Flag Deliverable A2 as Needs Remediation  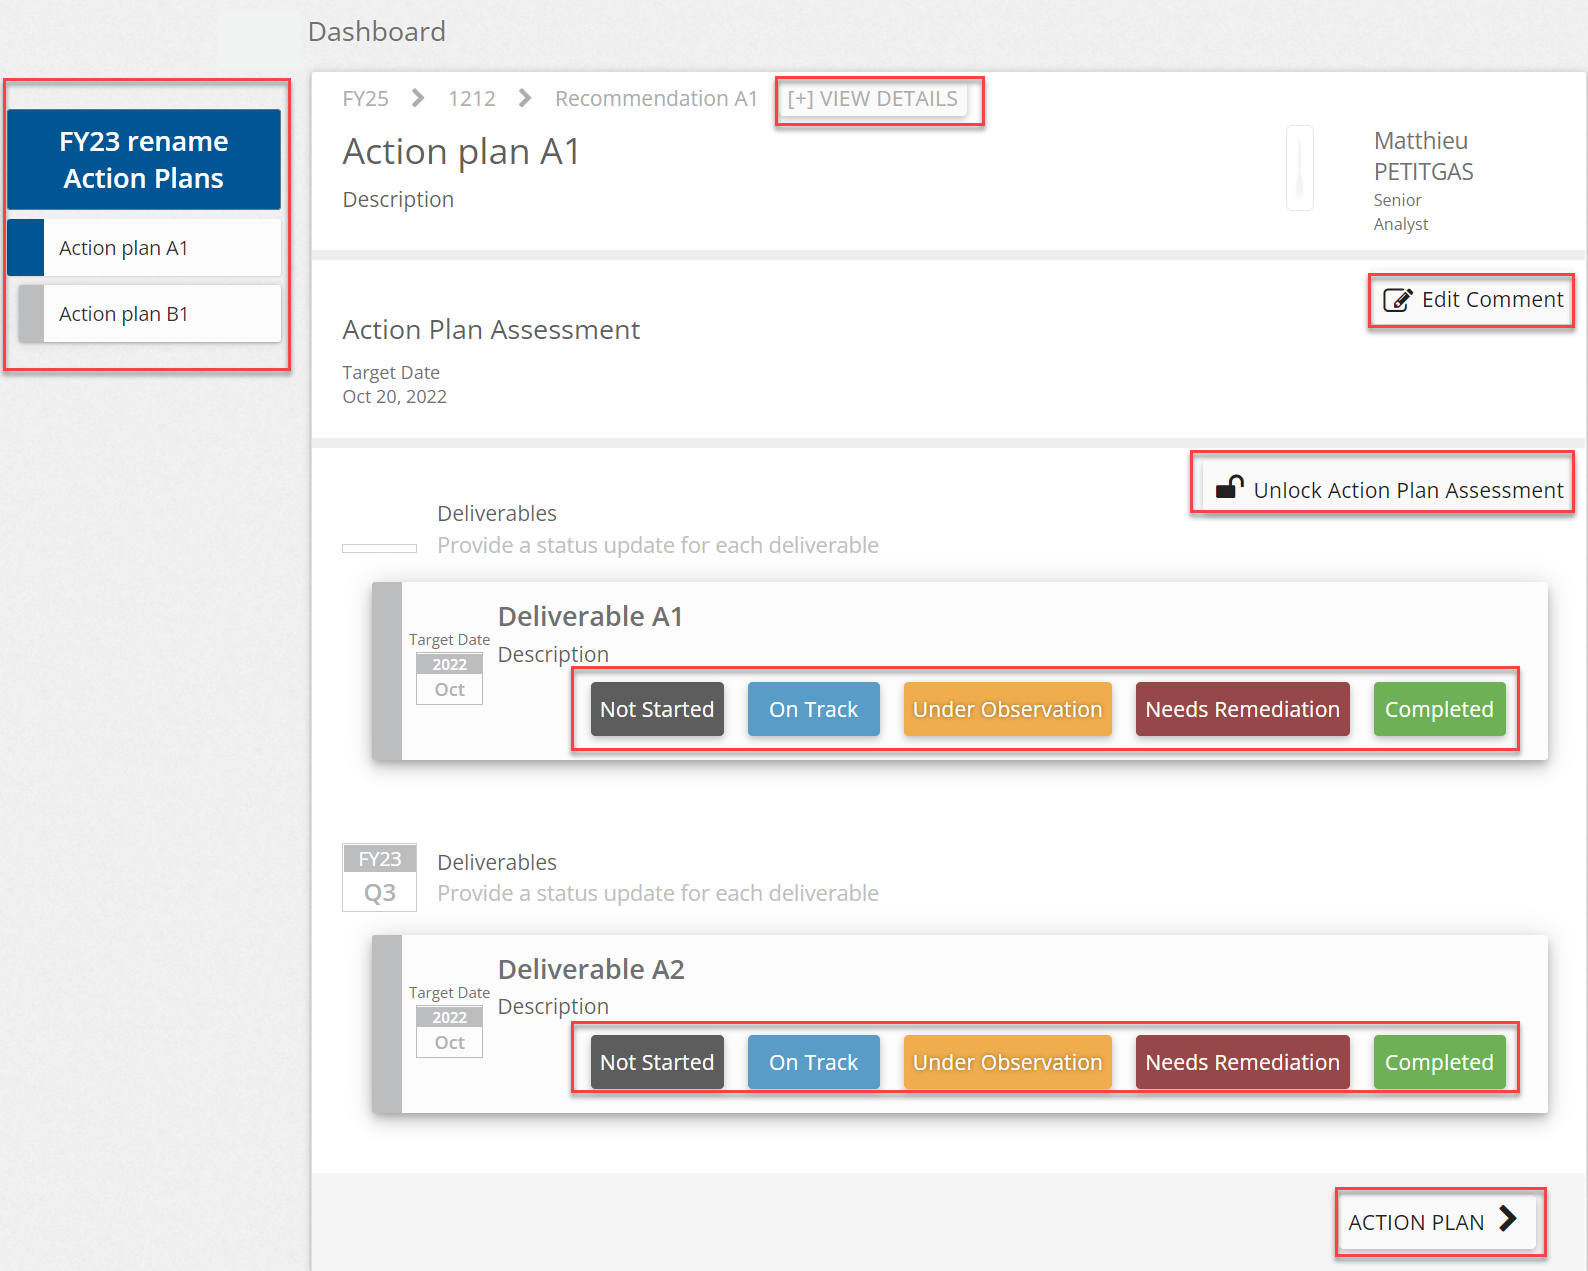1242,1062
